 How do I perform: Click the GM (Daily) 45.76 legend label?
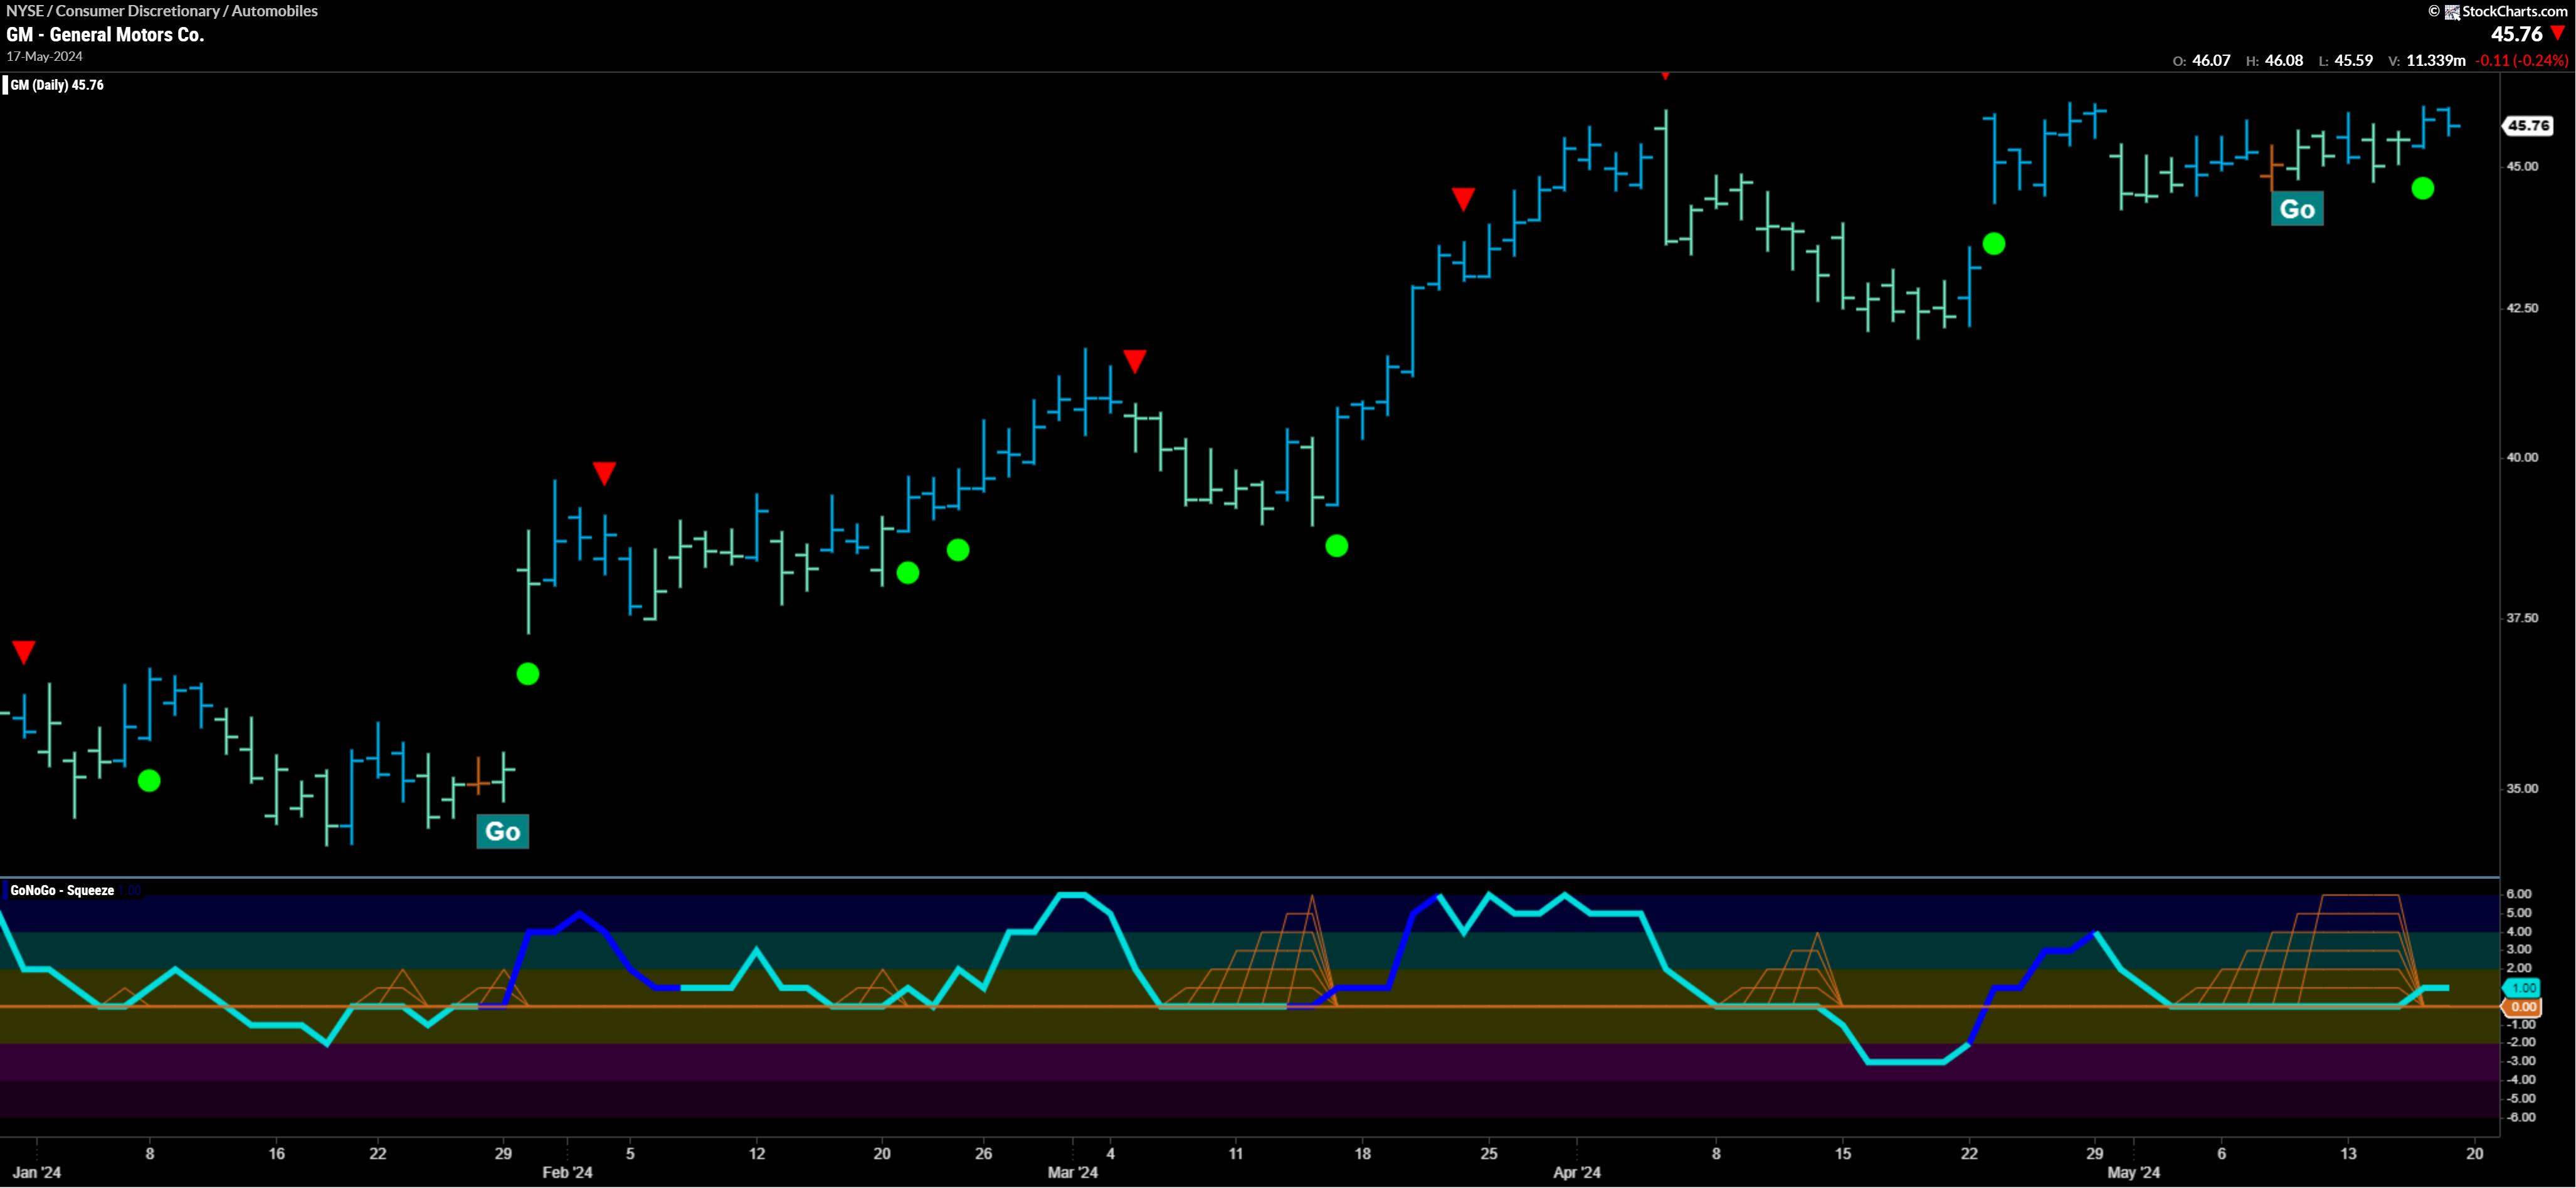click(56, 85)
